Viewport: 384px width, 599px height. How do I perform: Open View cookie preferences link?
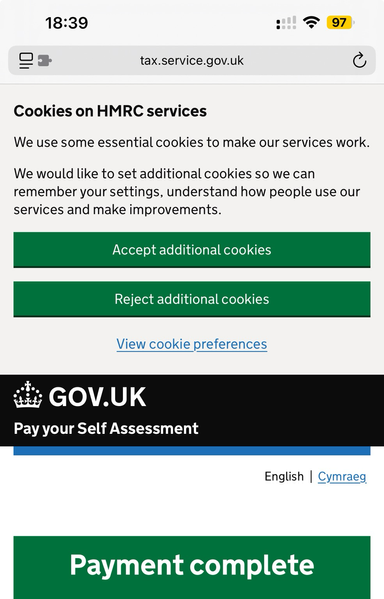pyautogui.click(x=192, y=344)
